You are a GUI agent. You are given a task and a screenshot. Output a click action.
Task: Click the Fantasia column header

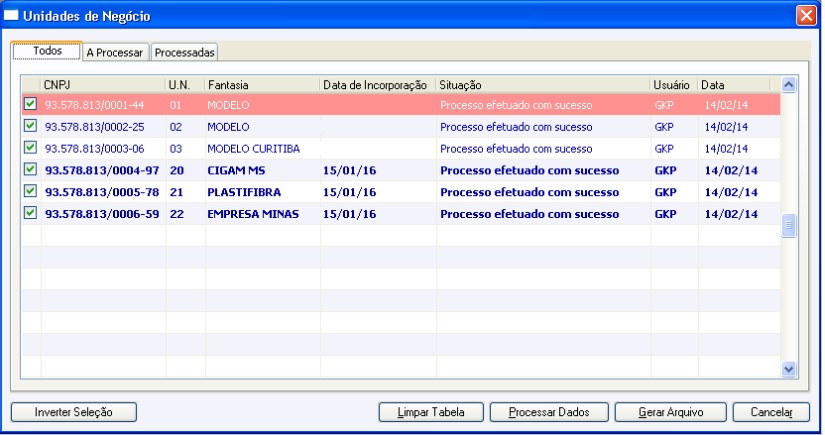pos(263,85)
